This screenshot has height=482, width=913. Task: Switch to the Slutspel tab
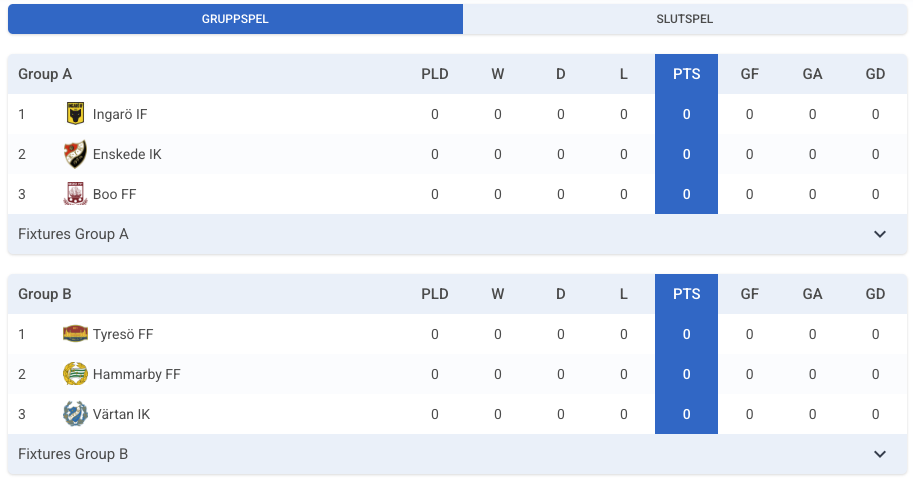point(685,19)
